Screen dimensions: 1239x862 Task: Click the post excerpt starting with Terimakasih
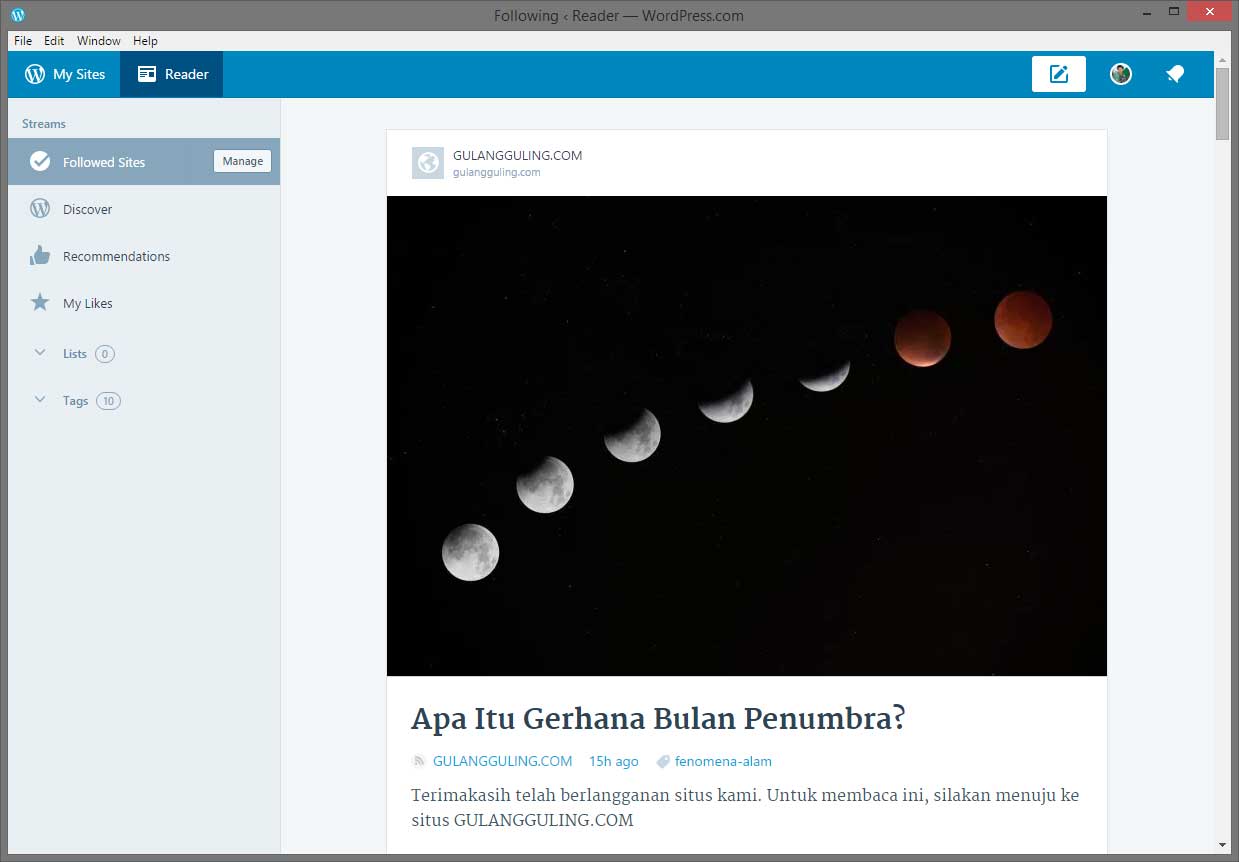point(745,808)
